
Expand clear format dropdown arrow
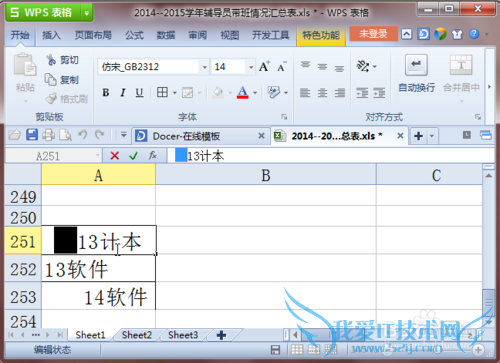point(286,93)
